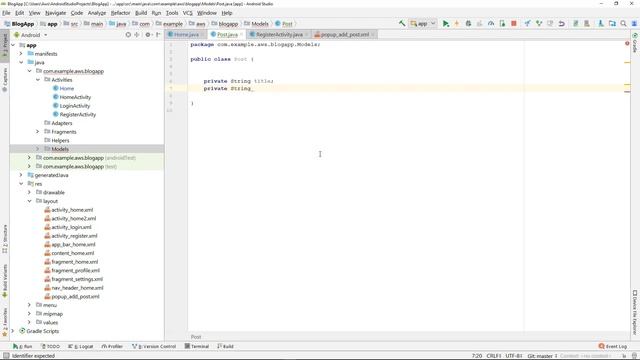Click the UTF-8 encoding status entry
Viewport: 640px width, 360px height.
click(x=513, y=356)
